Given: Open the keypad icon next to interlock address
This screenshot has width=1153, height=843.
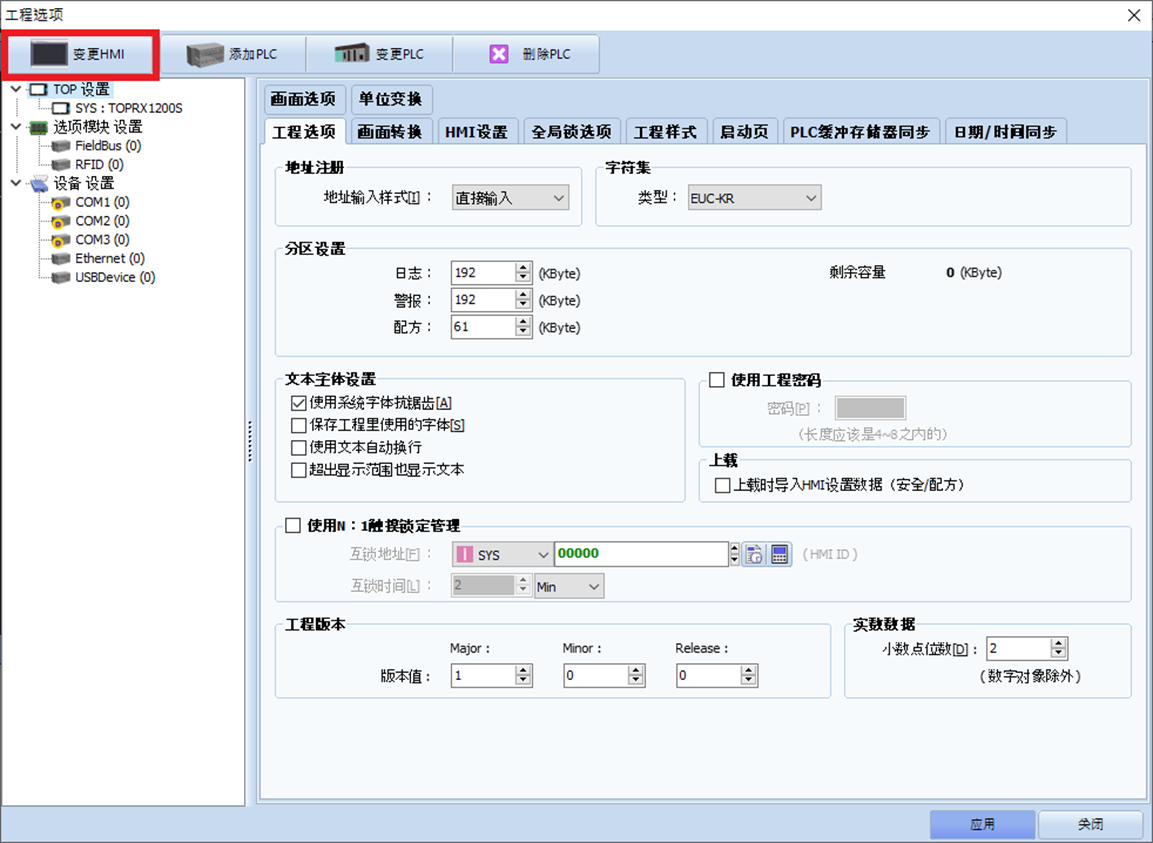Looking at the screenshot, I should [780, 555].
